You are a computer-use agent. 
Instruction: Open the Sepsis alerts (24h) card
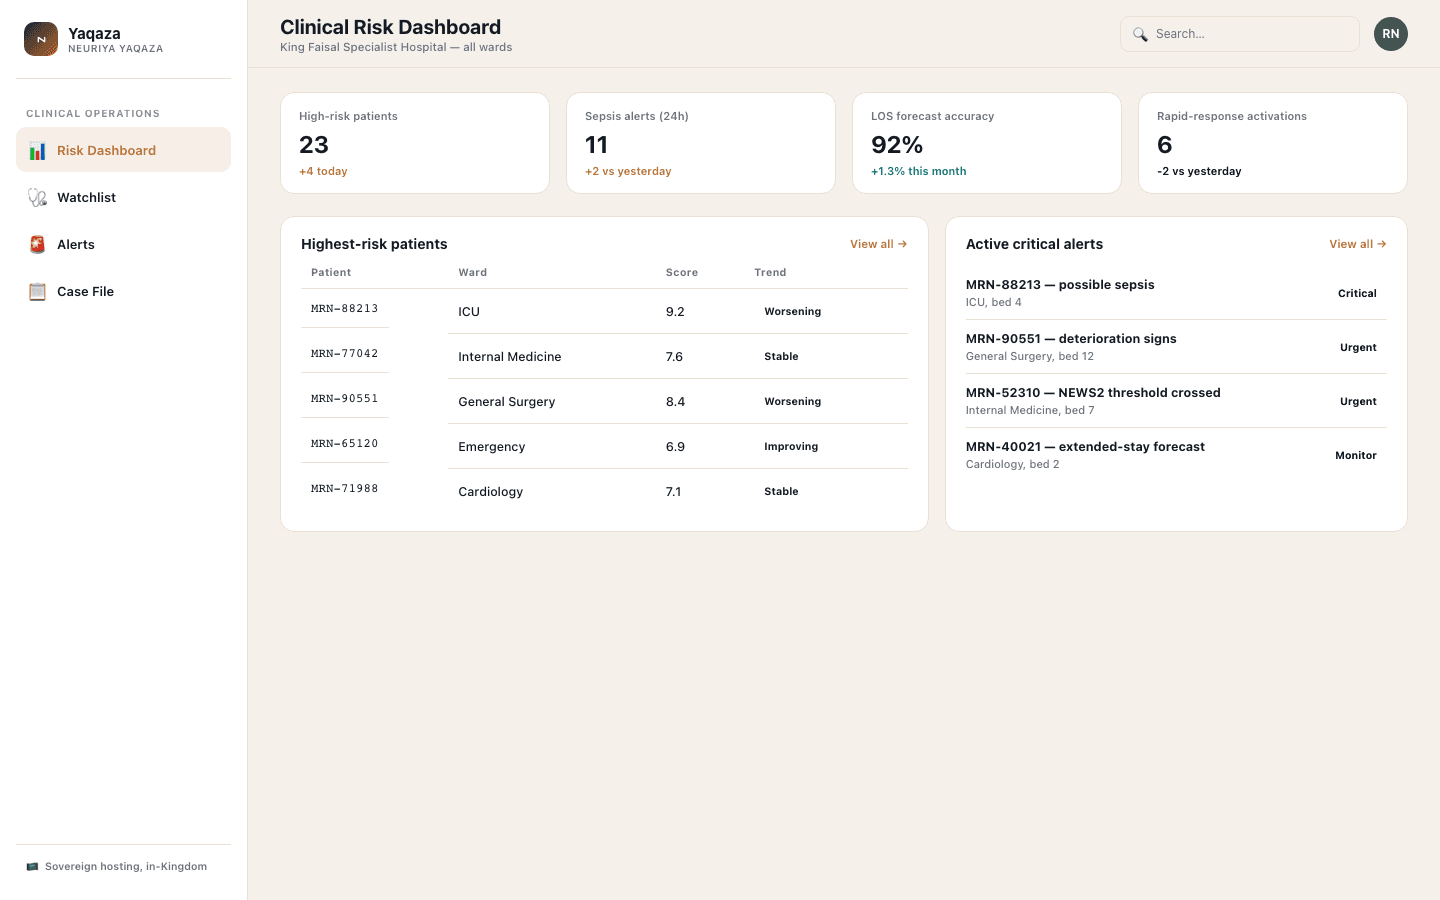tap(701, 143)
